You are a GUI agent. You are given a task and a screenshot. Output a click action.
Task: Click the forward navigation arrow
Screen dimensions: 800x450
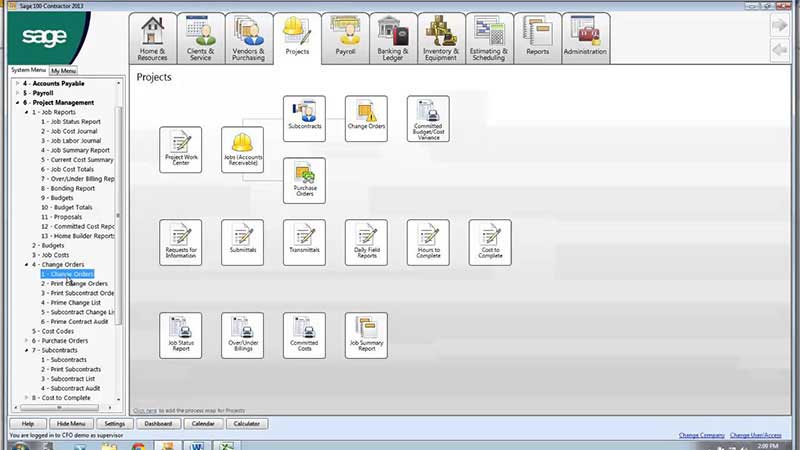(x=780, y=25)
